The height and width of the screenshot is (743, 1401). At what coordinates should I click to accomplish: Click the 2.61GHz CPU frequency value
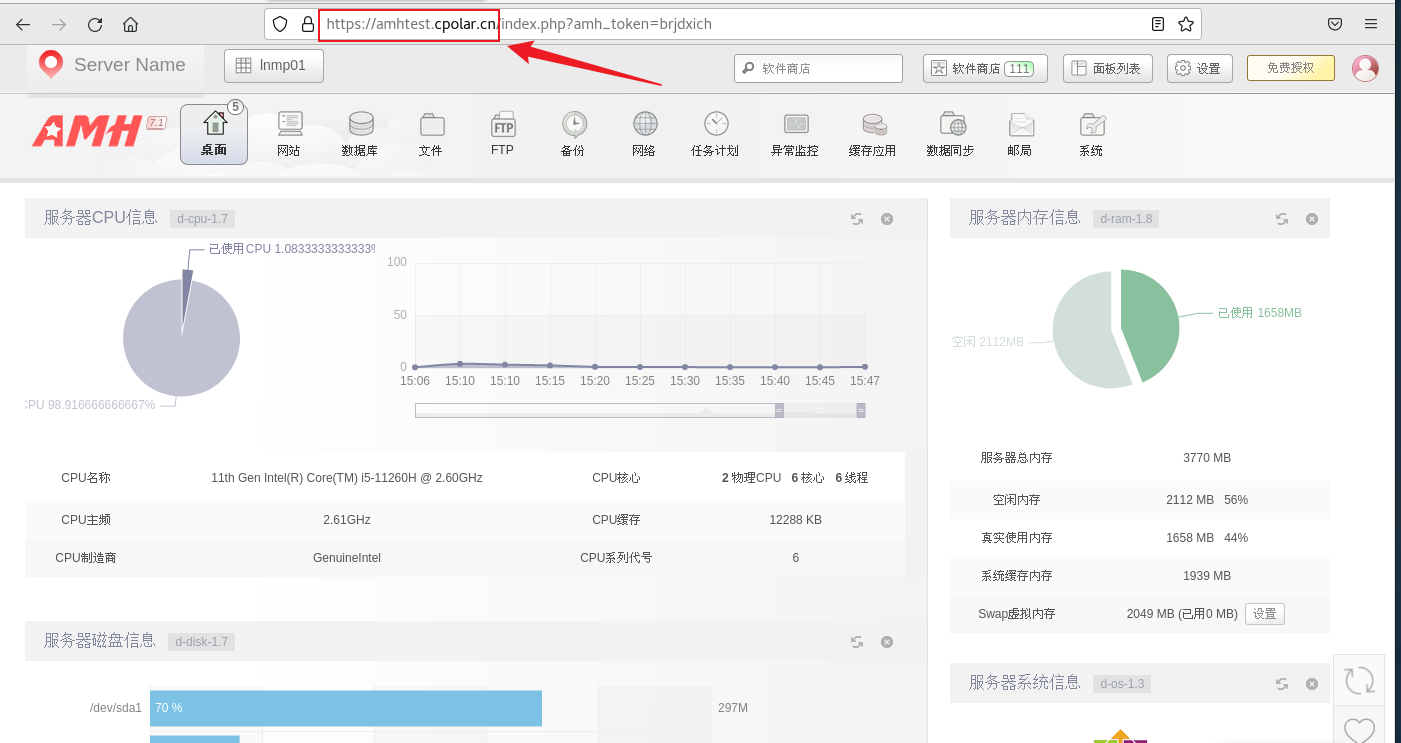[x=347, y=520]
